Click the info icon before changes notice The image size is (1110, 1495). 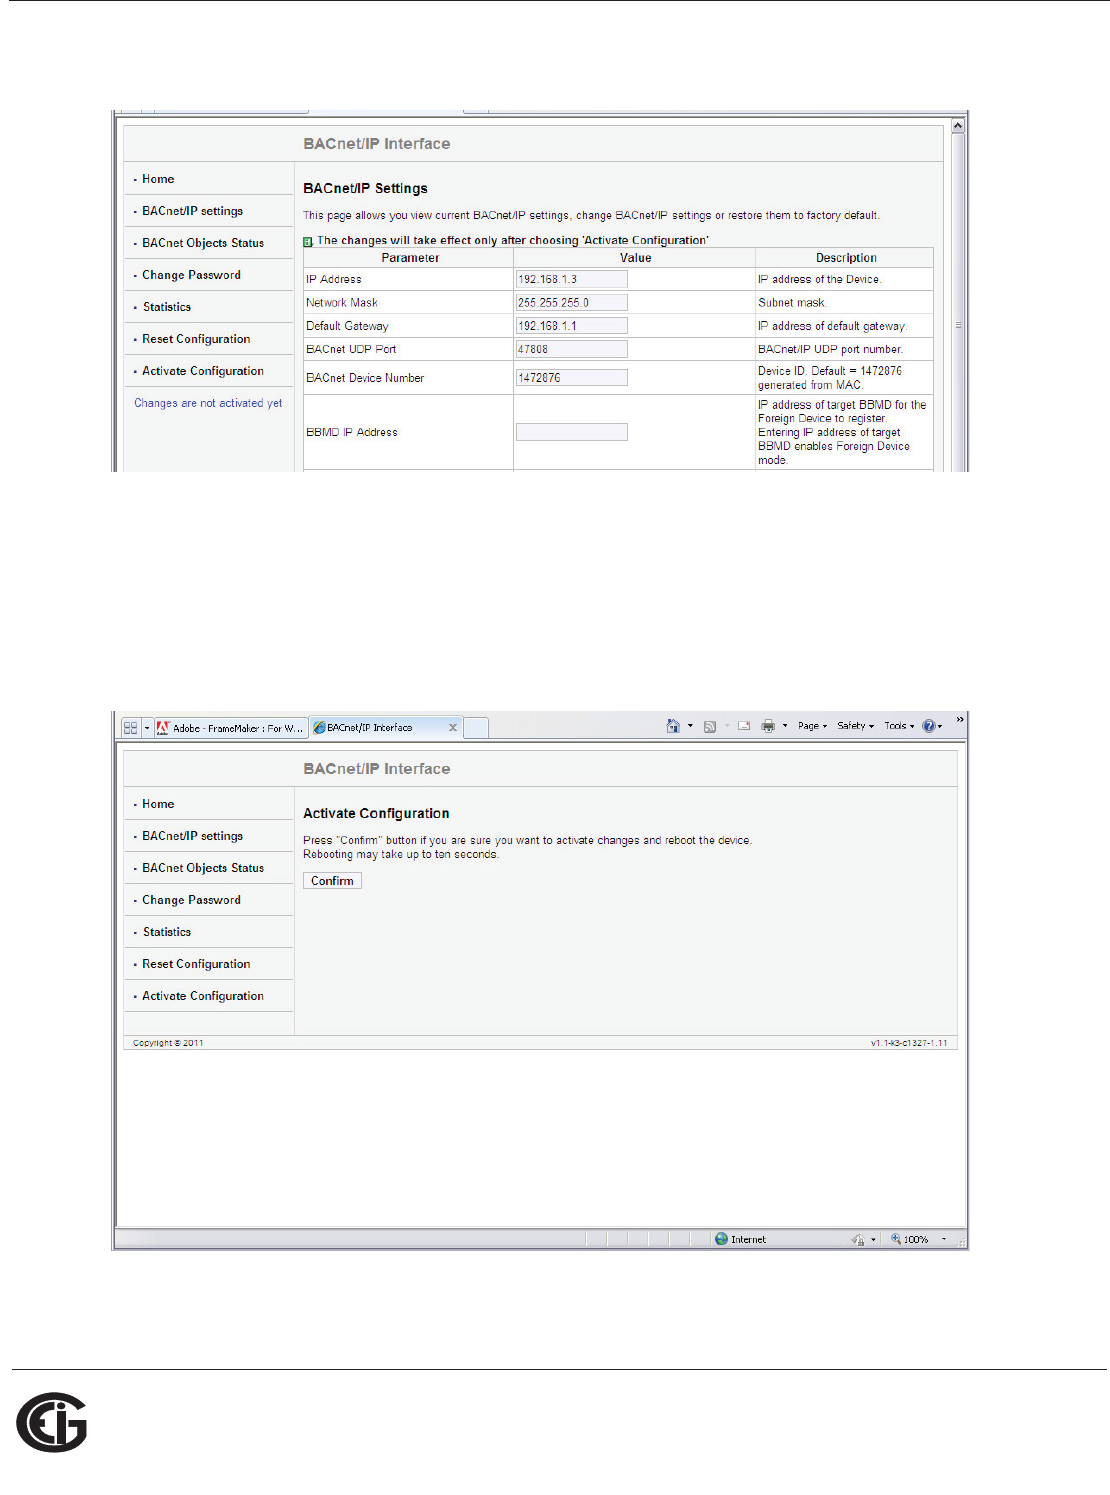pyautogui.click(x=308, y=241)
